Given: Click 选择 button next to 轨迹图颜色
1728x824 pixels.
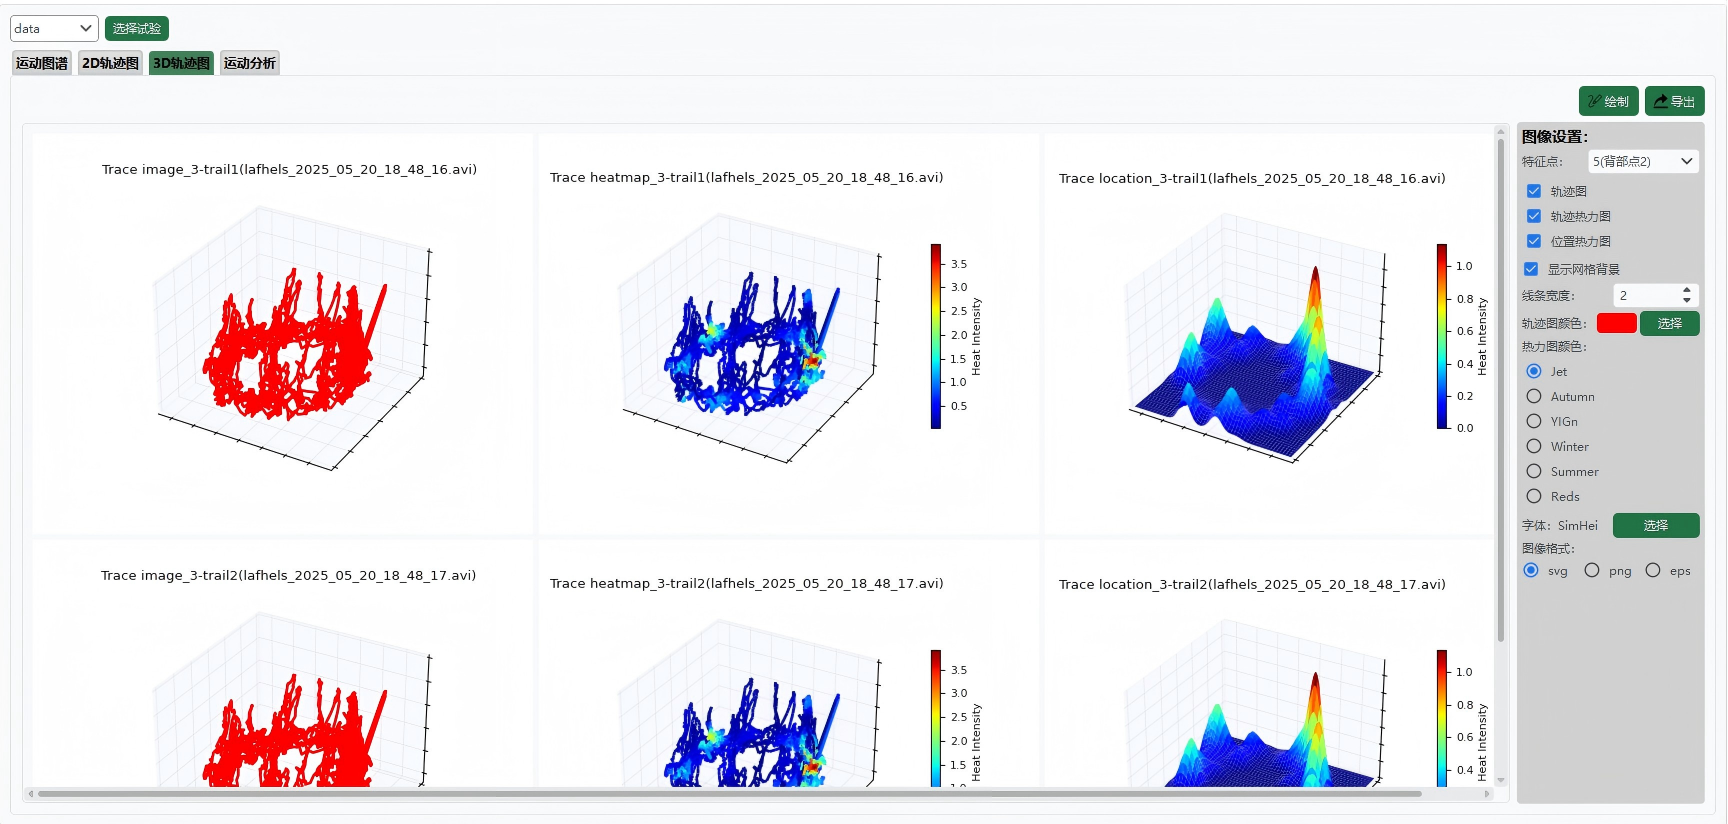Looking at the screenshot, I should pos(1669,323).
